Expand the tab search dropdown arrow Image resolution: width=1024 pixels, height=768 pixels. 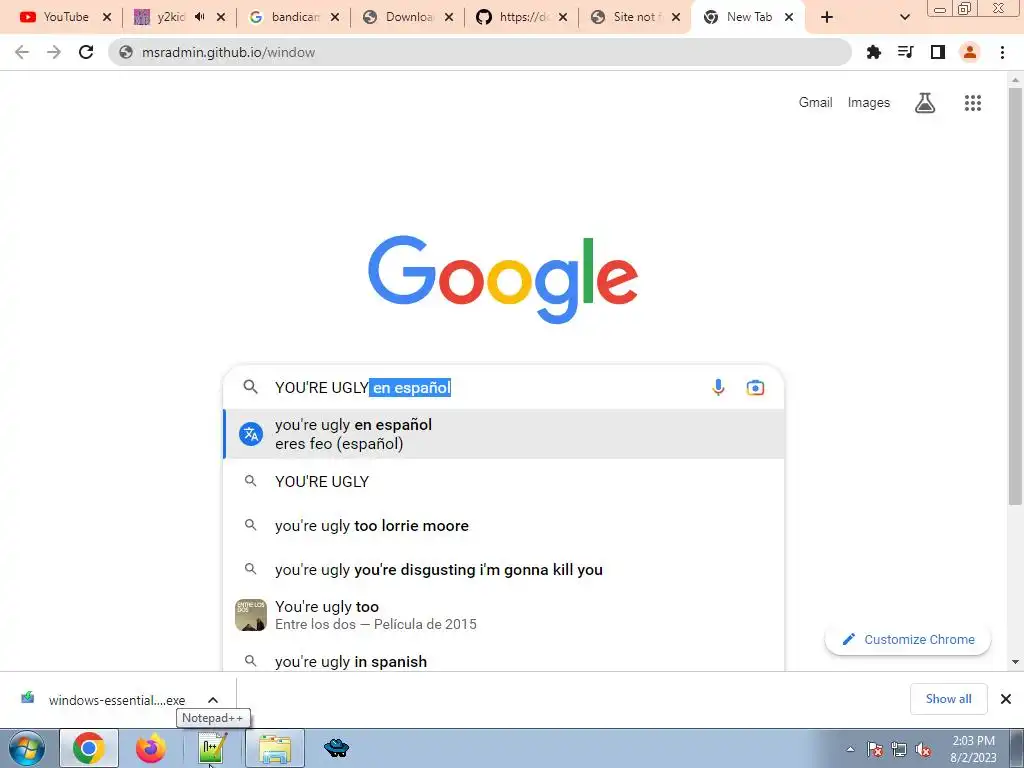click(904, 17)
